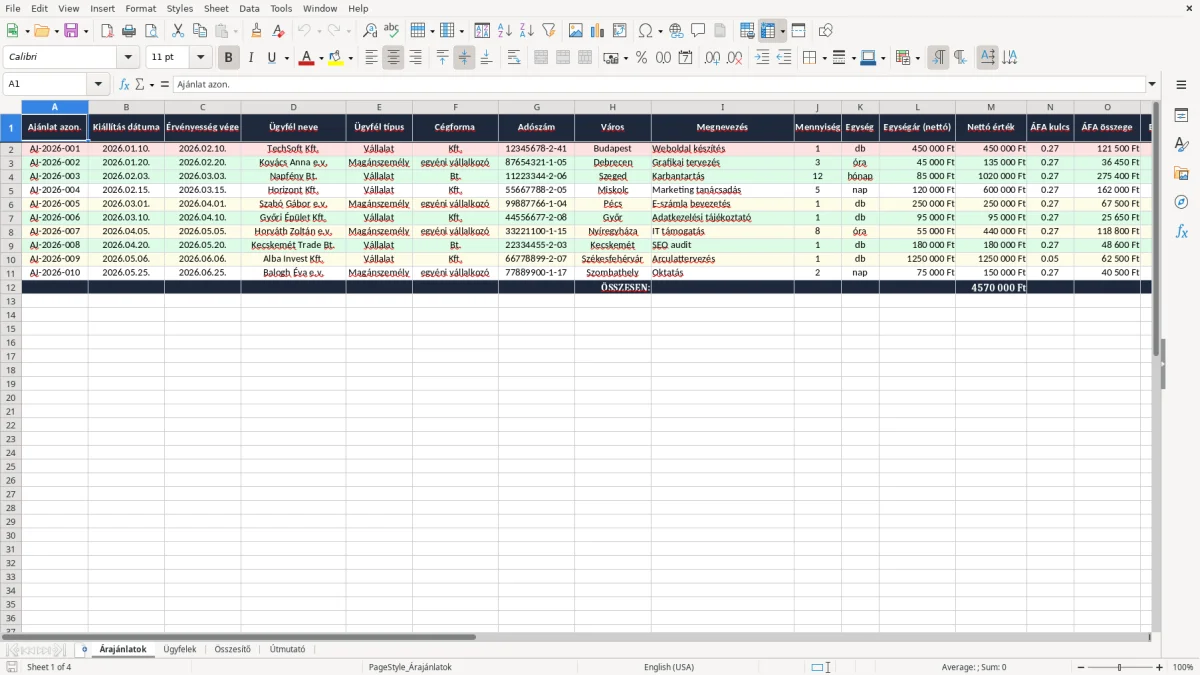
Task: Clear direct formatting icon
Action: click(279, 31)
